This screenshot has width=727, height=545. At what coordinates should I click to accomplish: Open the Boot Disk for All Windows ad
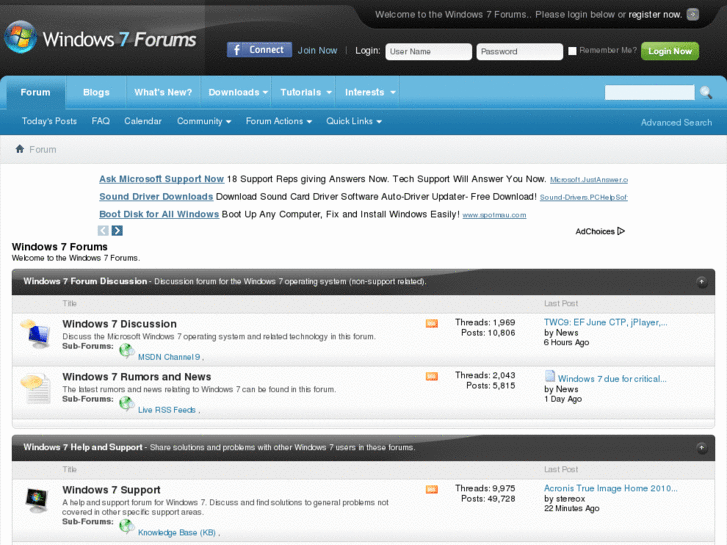[159, 214]
